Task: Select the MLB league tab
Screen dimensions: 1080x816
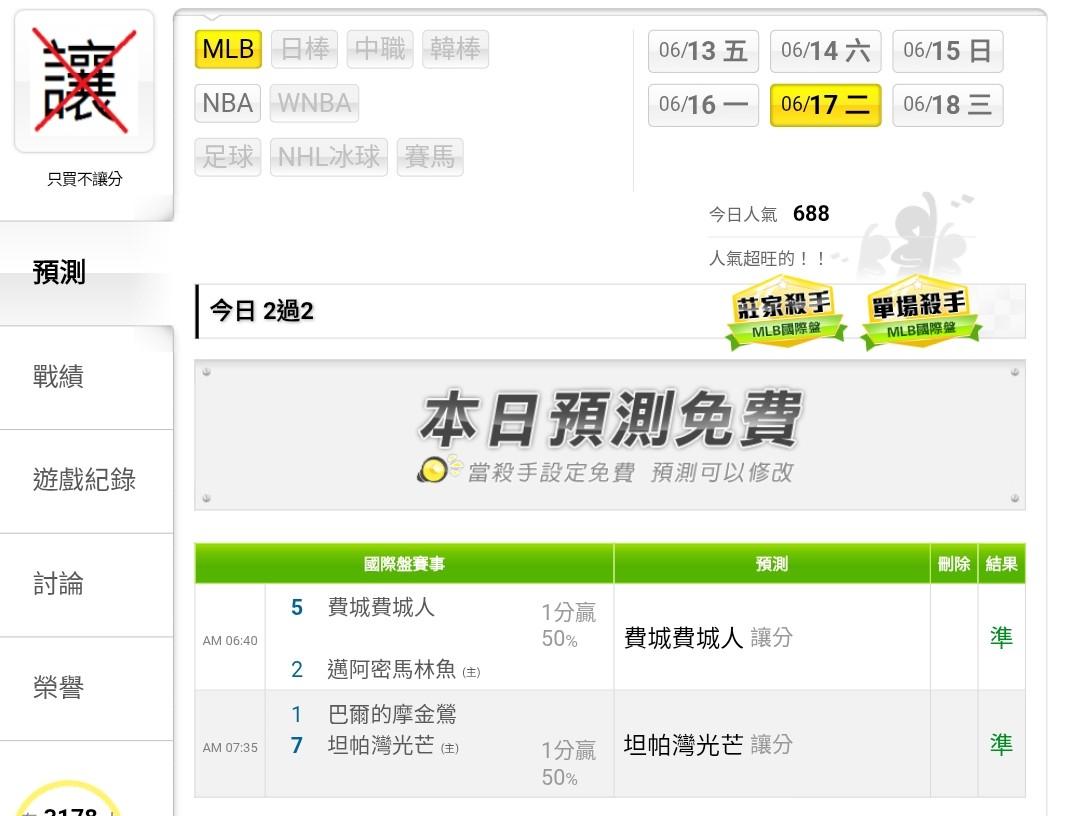Action: click(228, 49)
